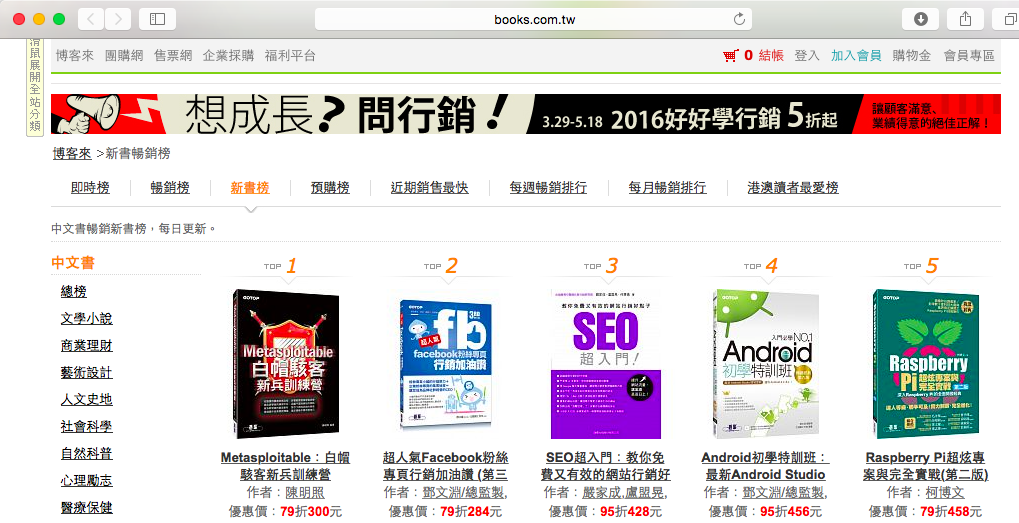Switch to 預購榜 tab
This screenshot has width=1019, height=523.
(x=330, y=188)
